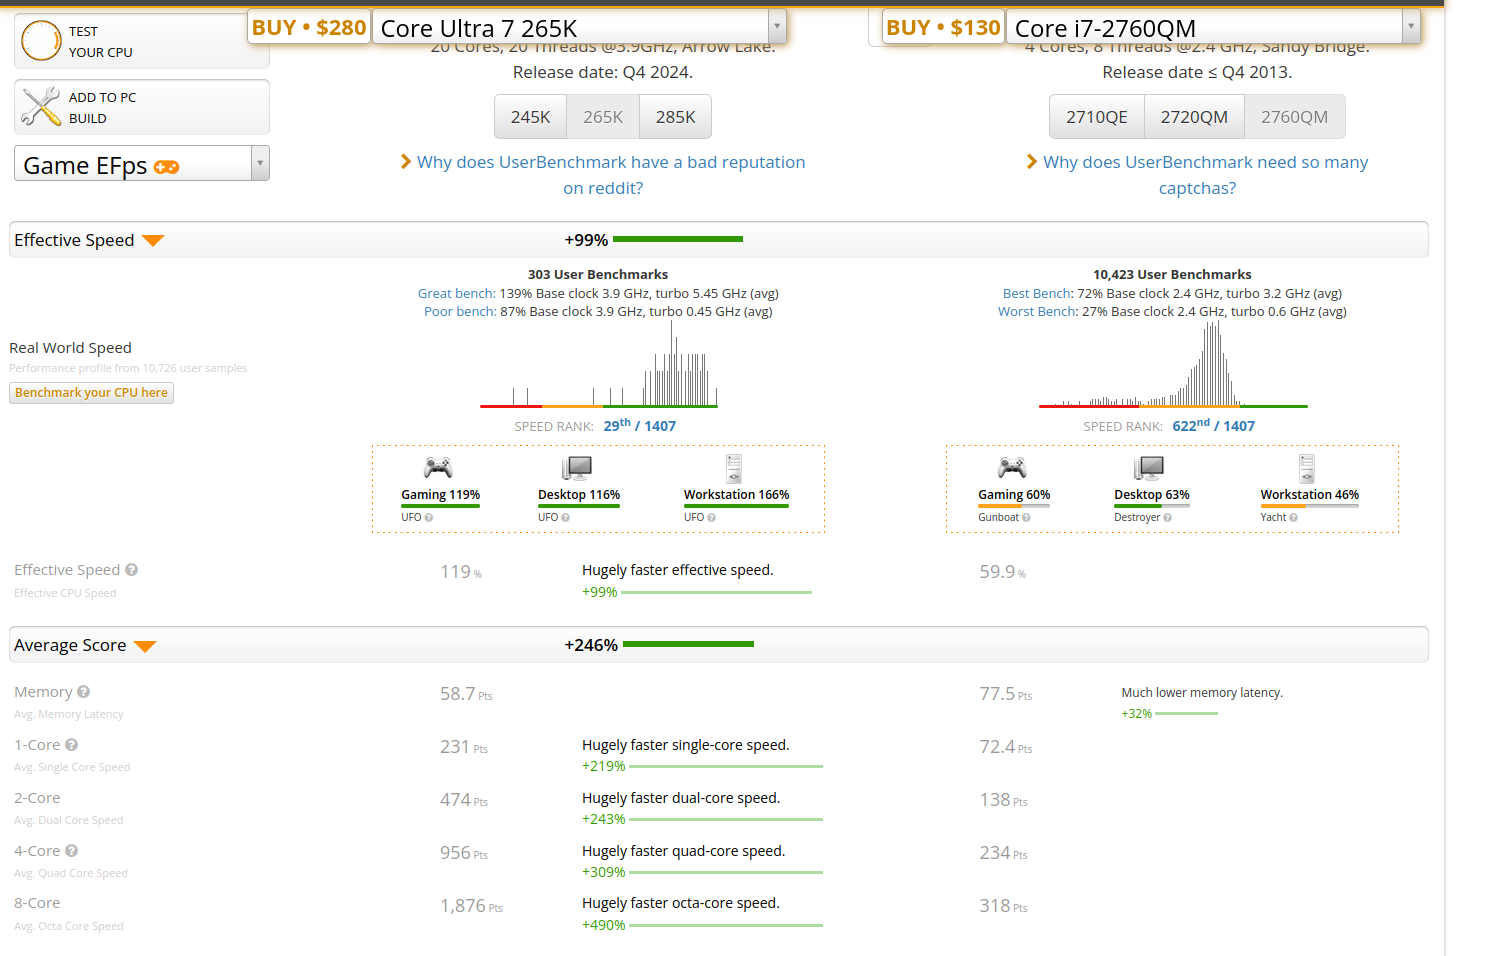Image resolution: width=1487 pixels, height=956 pixels.
Task: Click the Memory score 77.5 Pts
Action: 1005,694
